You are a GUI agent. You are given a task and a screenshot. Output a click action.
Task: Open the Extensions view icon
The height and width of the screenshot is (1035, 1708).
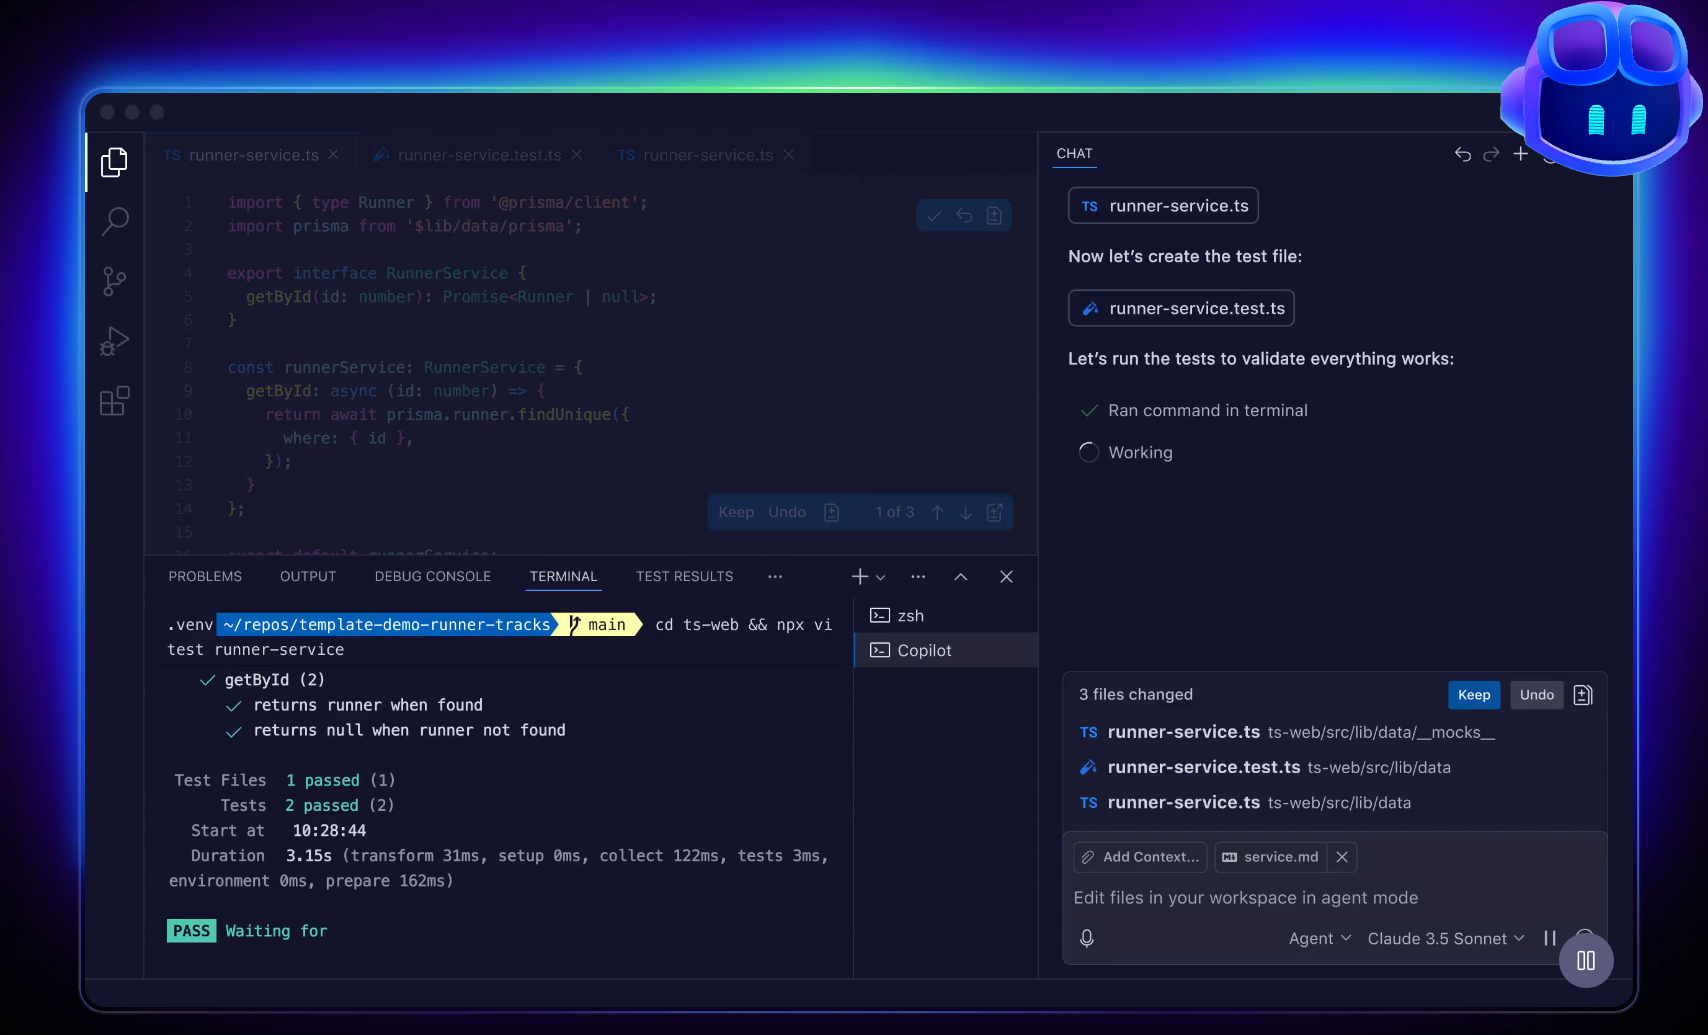(x=114, y=401)
